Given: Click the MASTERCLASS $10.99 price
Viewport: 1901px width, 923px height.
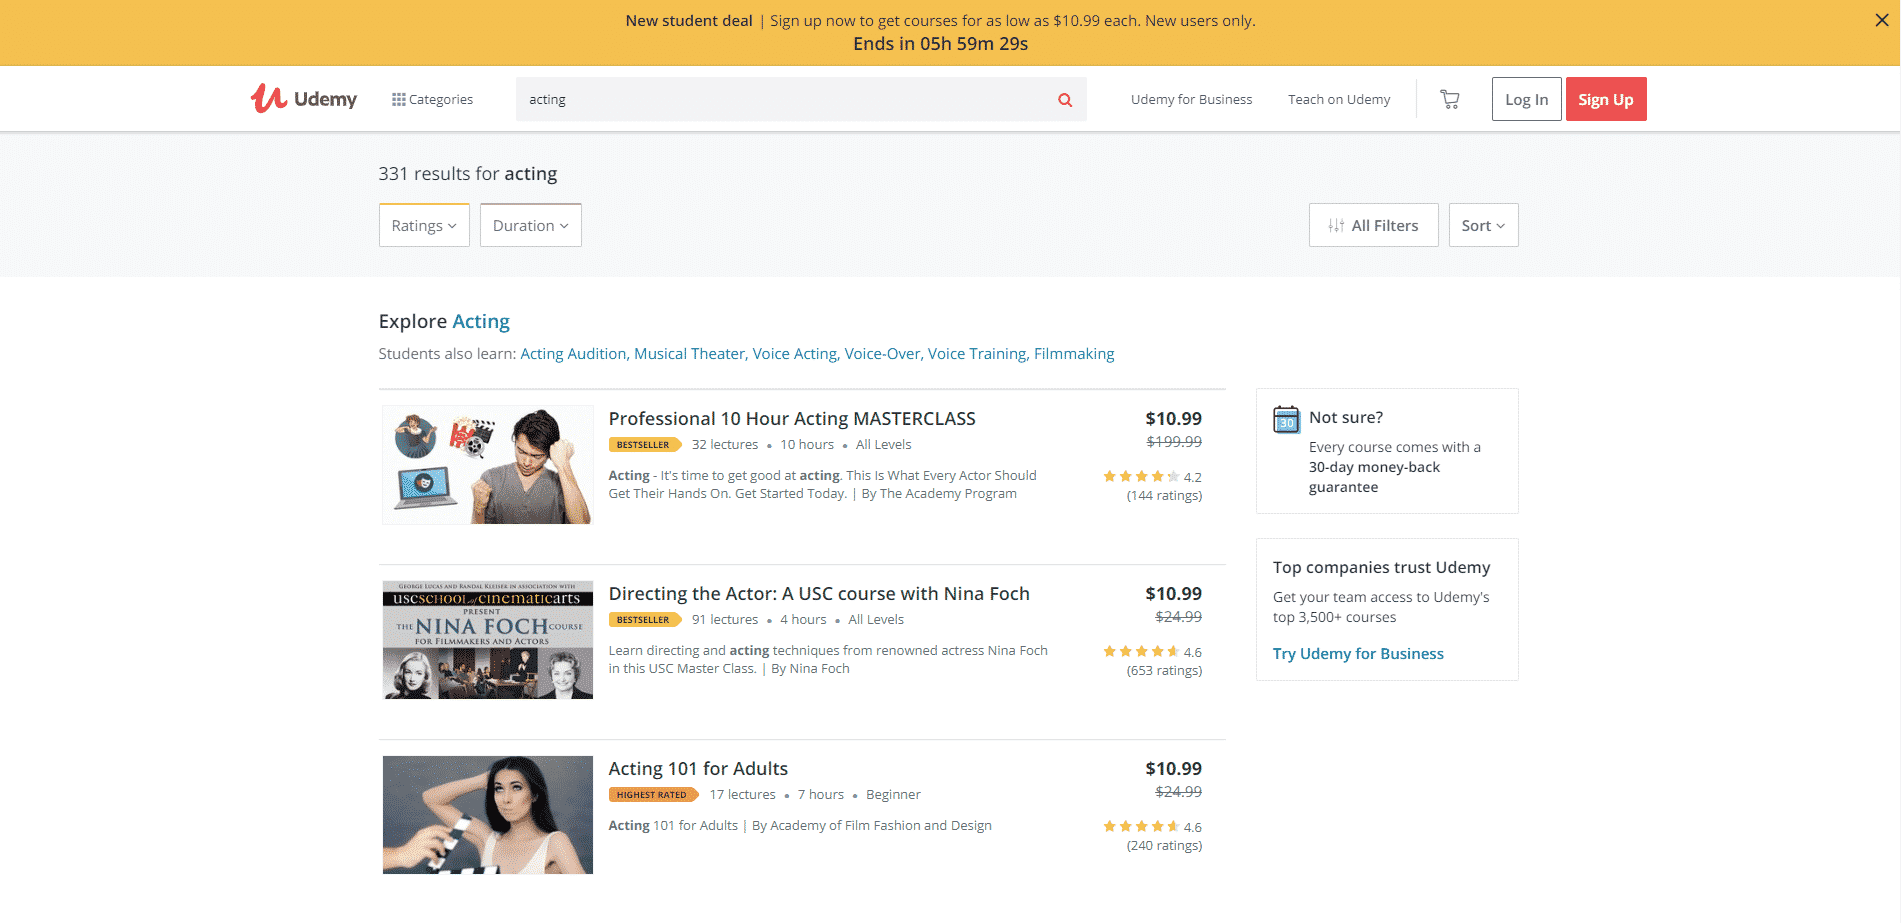Looking at the screenshot, I should click(1173, 419).
